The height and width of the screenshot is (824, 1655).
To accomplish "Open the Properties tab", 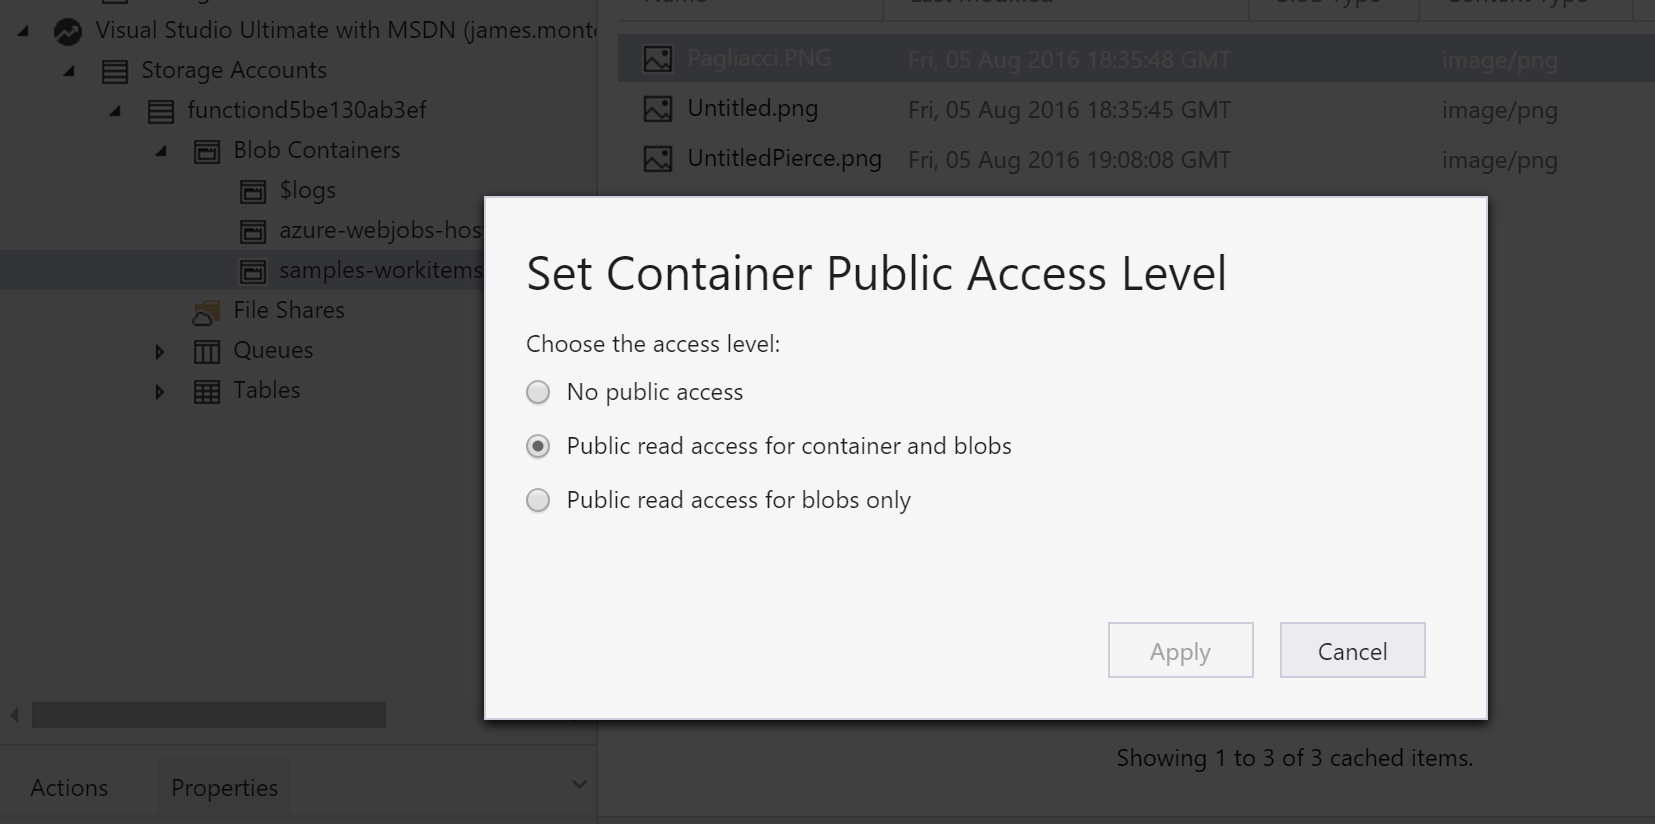I will click(x=224, y=788).
